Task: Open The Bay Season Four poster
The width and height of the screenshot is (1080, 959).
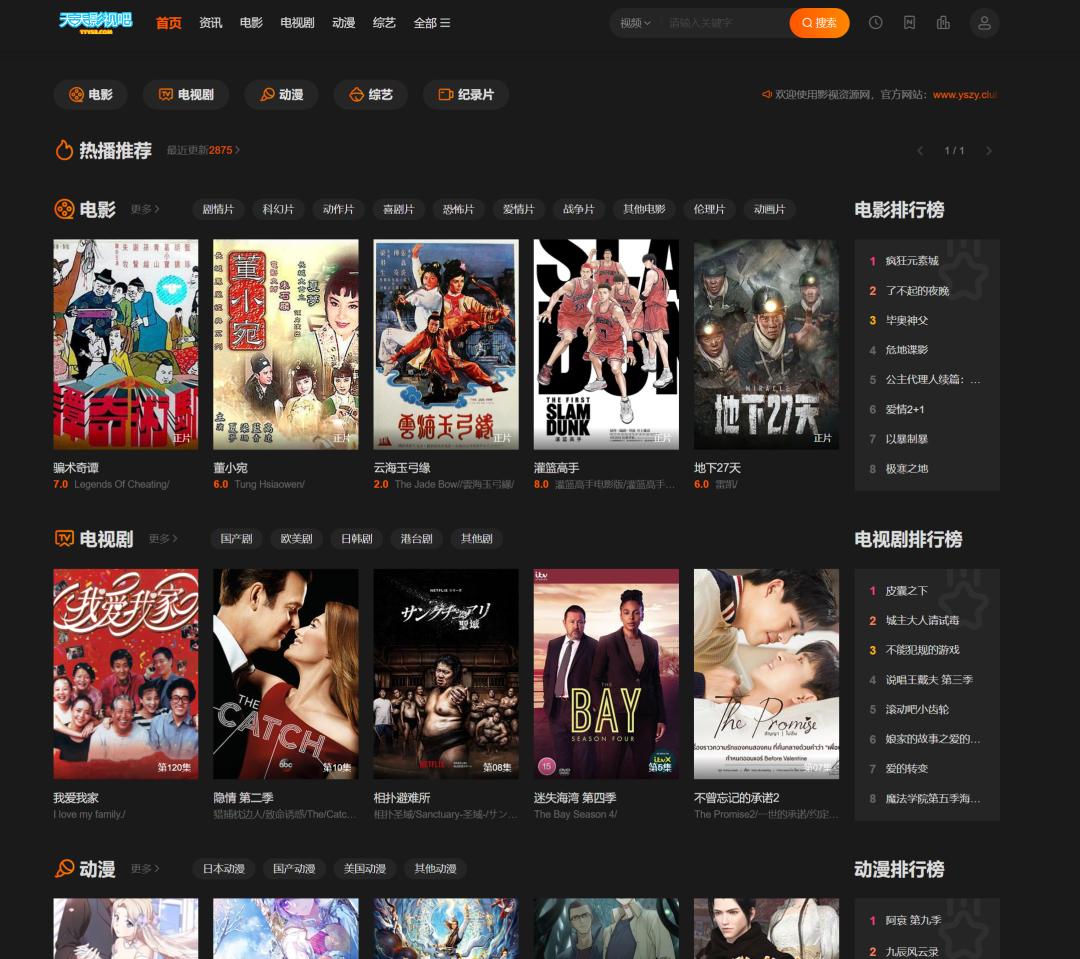Action: pyautogui.click(x=606, y=674)
